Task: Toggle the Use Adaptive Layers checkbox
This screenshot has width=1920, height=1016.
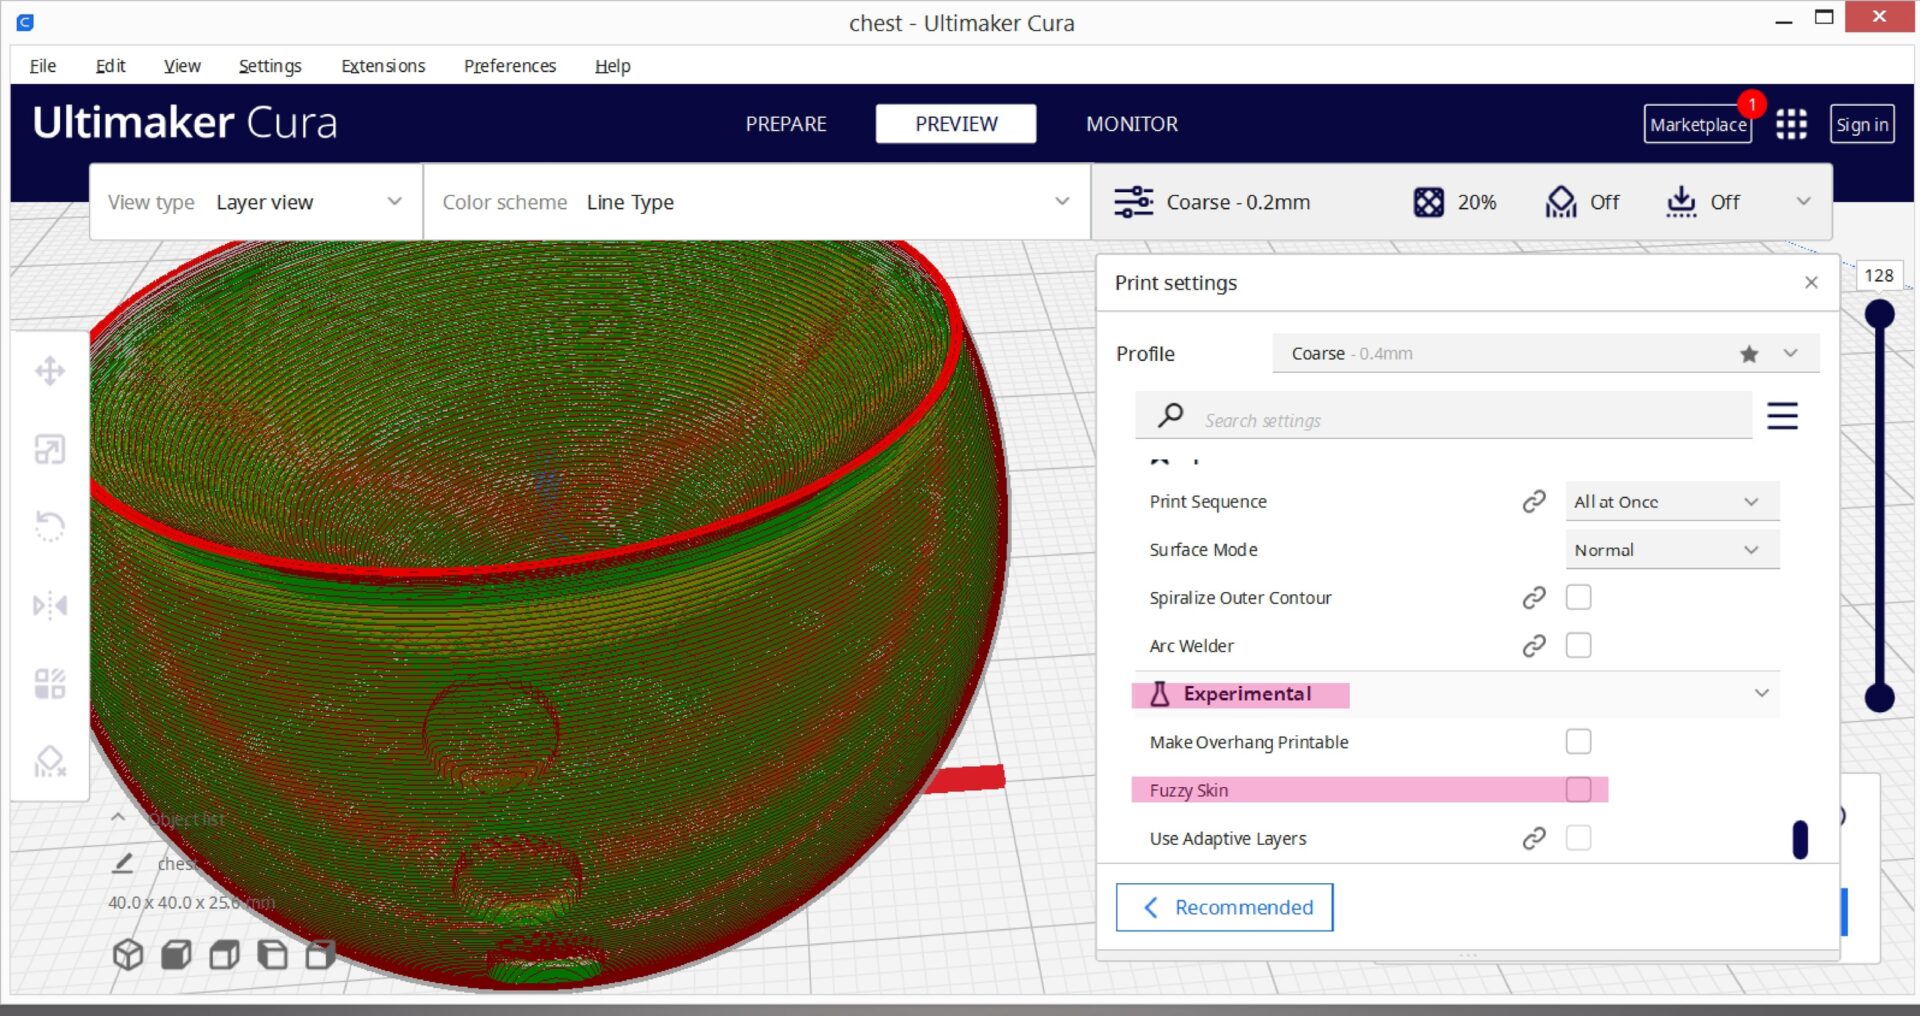Action: [1578, 837]
